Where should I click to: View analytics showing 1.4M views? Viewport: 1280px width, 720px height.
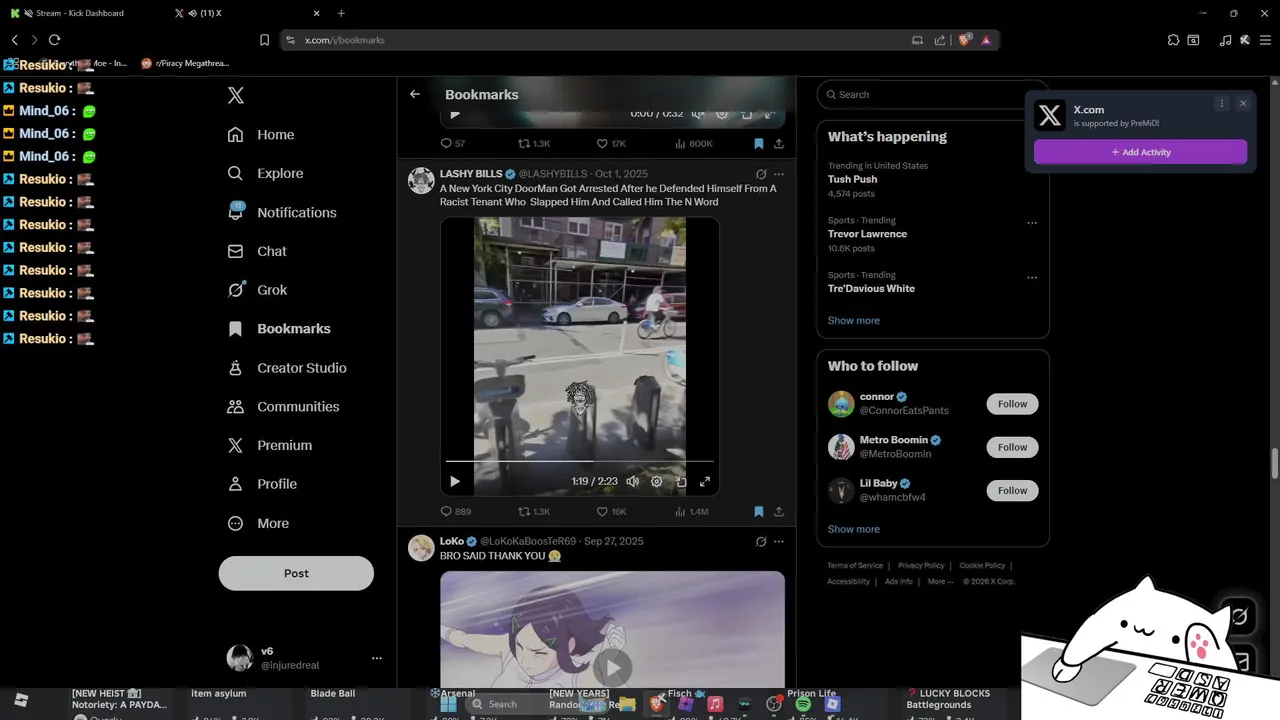692,511
